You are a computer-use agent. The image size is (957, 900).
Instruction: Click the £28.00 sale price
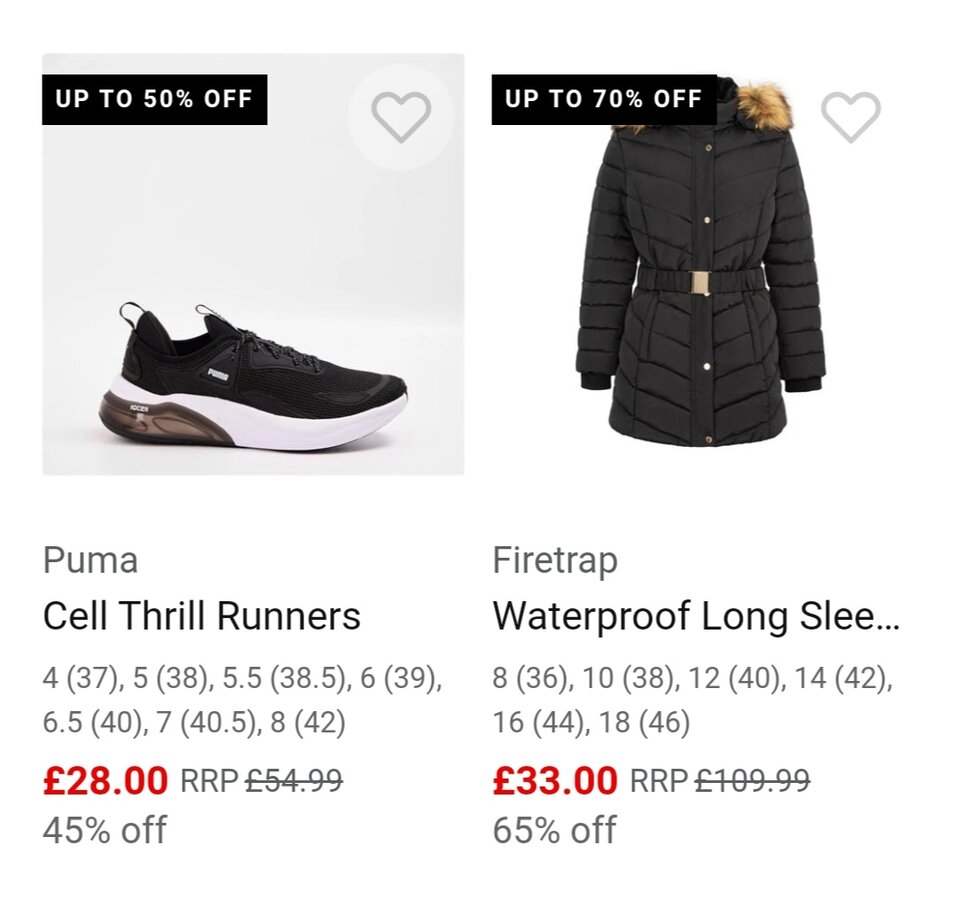105,781
